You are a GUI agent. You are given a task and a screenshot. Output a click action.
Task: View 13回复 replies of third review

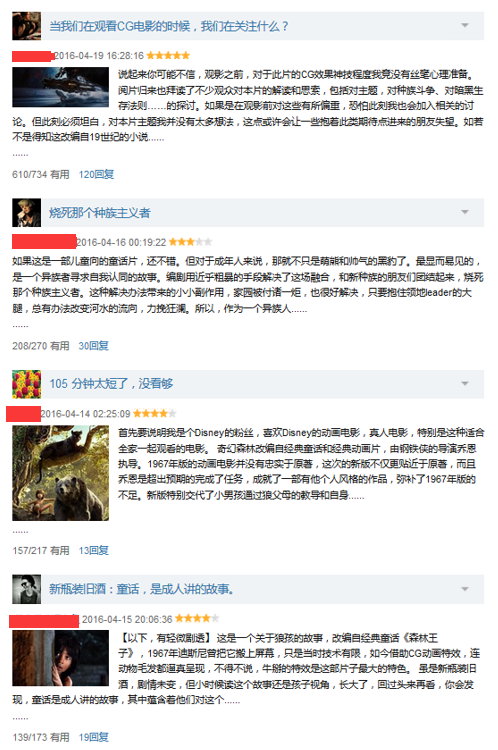(x=93, y=551)
